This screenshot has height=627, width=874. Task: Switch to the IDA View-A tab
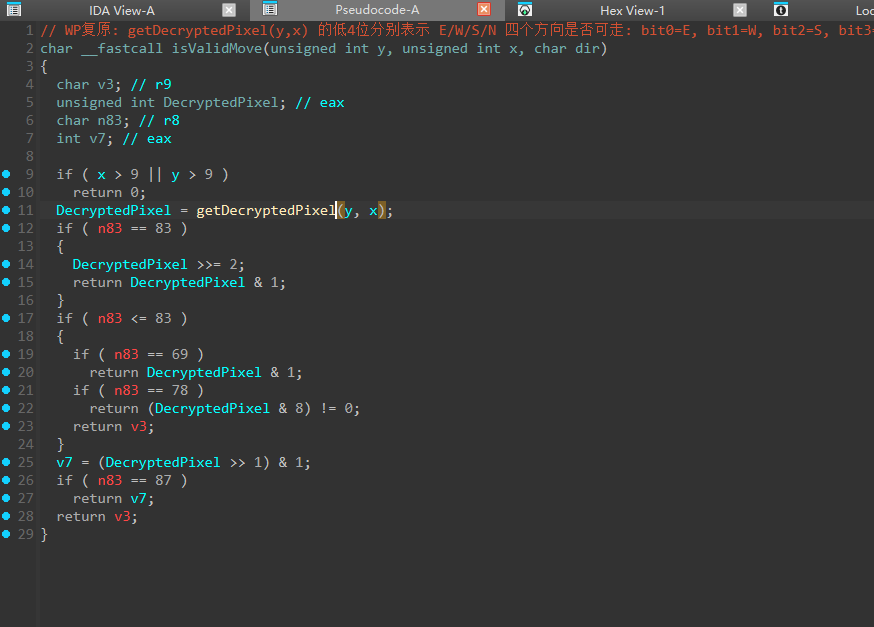pos(122,10)
